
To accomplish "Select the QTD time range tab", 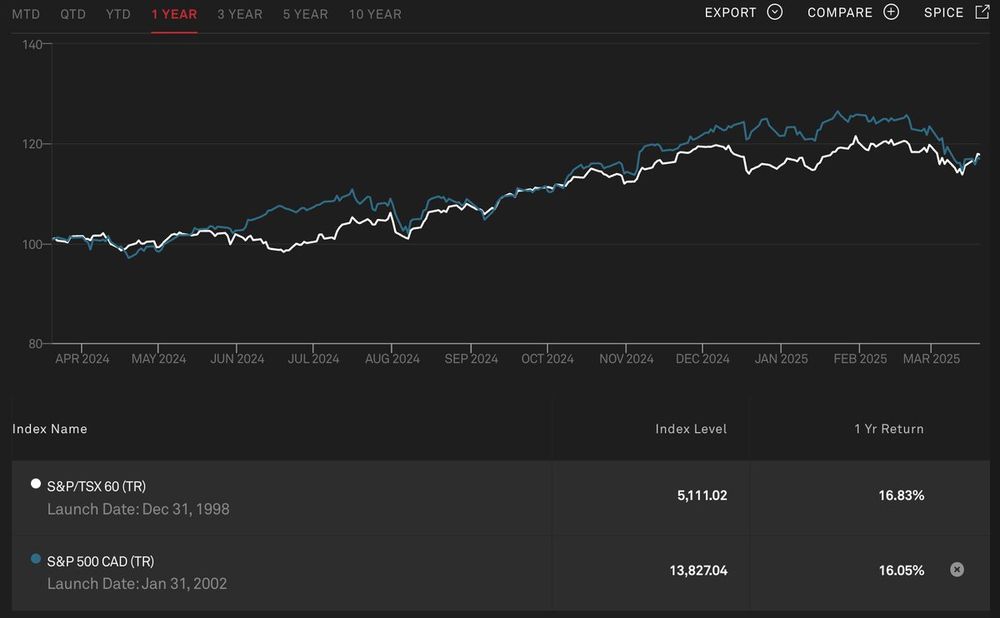I will click(x=73, y=14).
